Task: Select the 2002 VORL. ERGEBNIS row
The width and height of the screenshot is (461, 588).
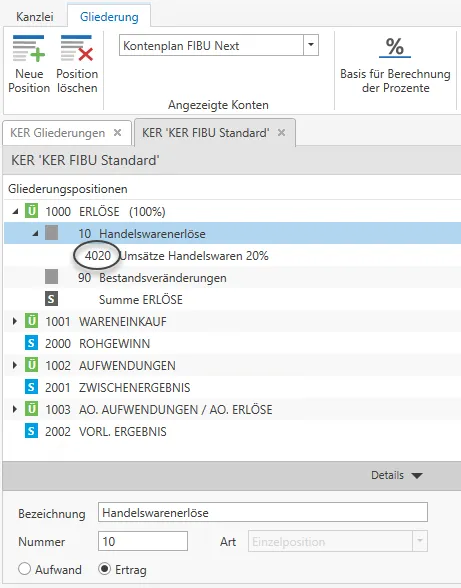Action: 232,431
